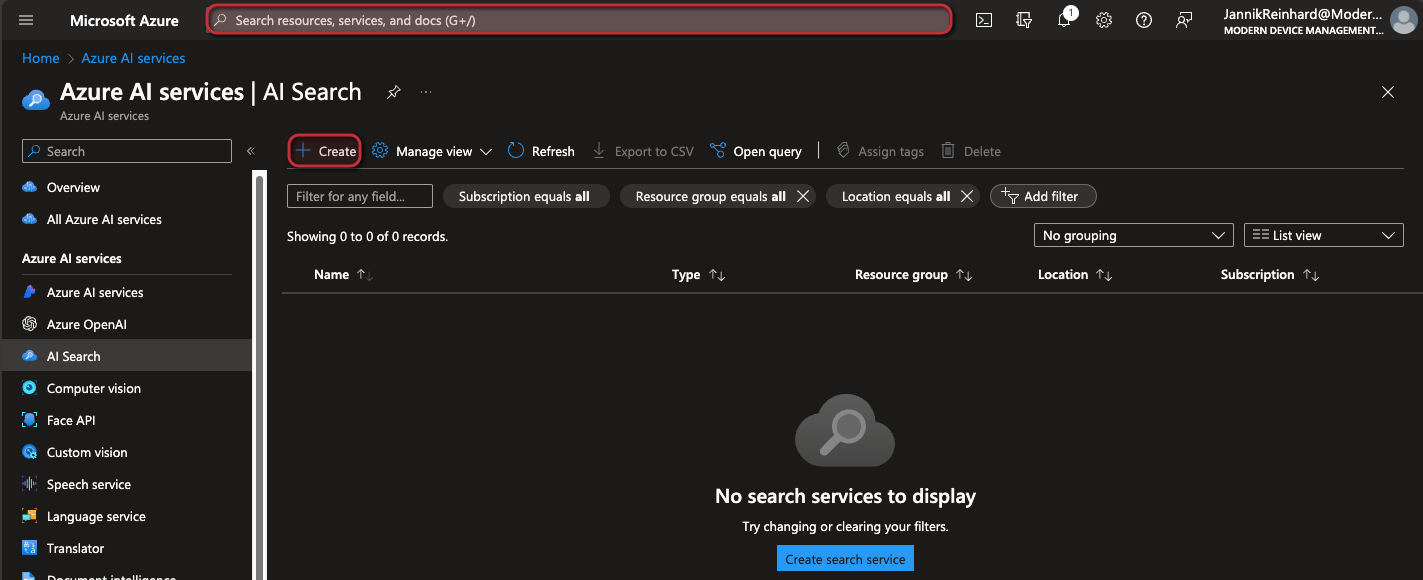Pin the AI Search page

(393, 91)
